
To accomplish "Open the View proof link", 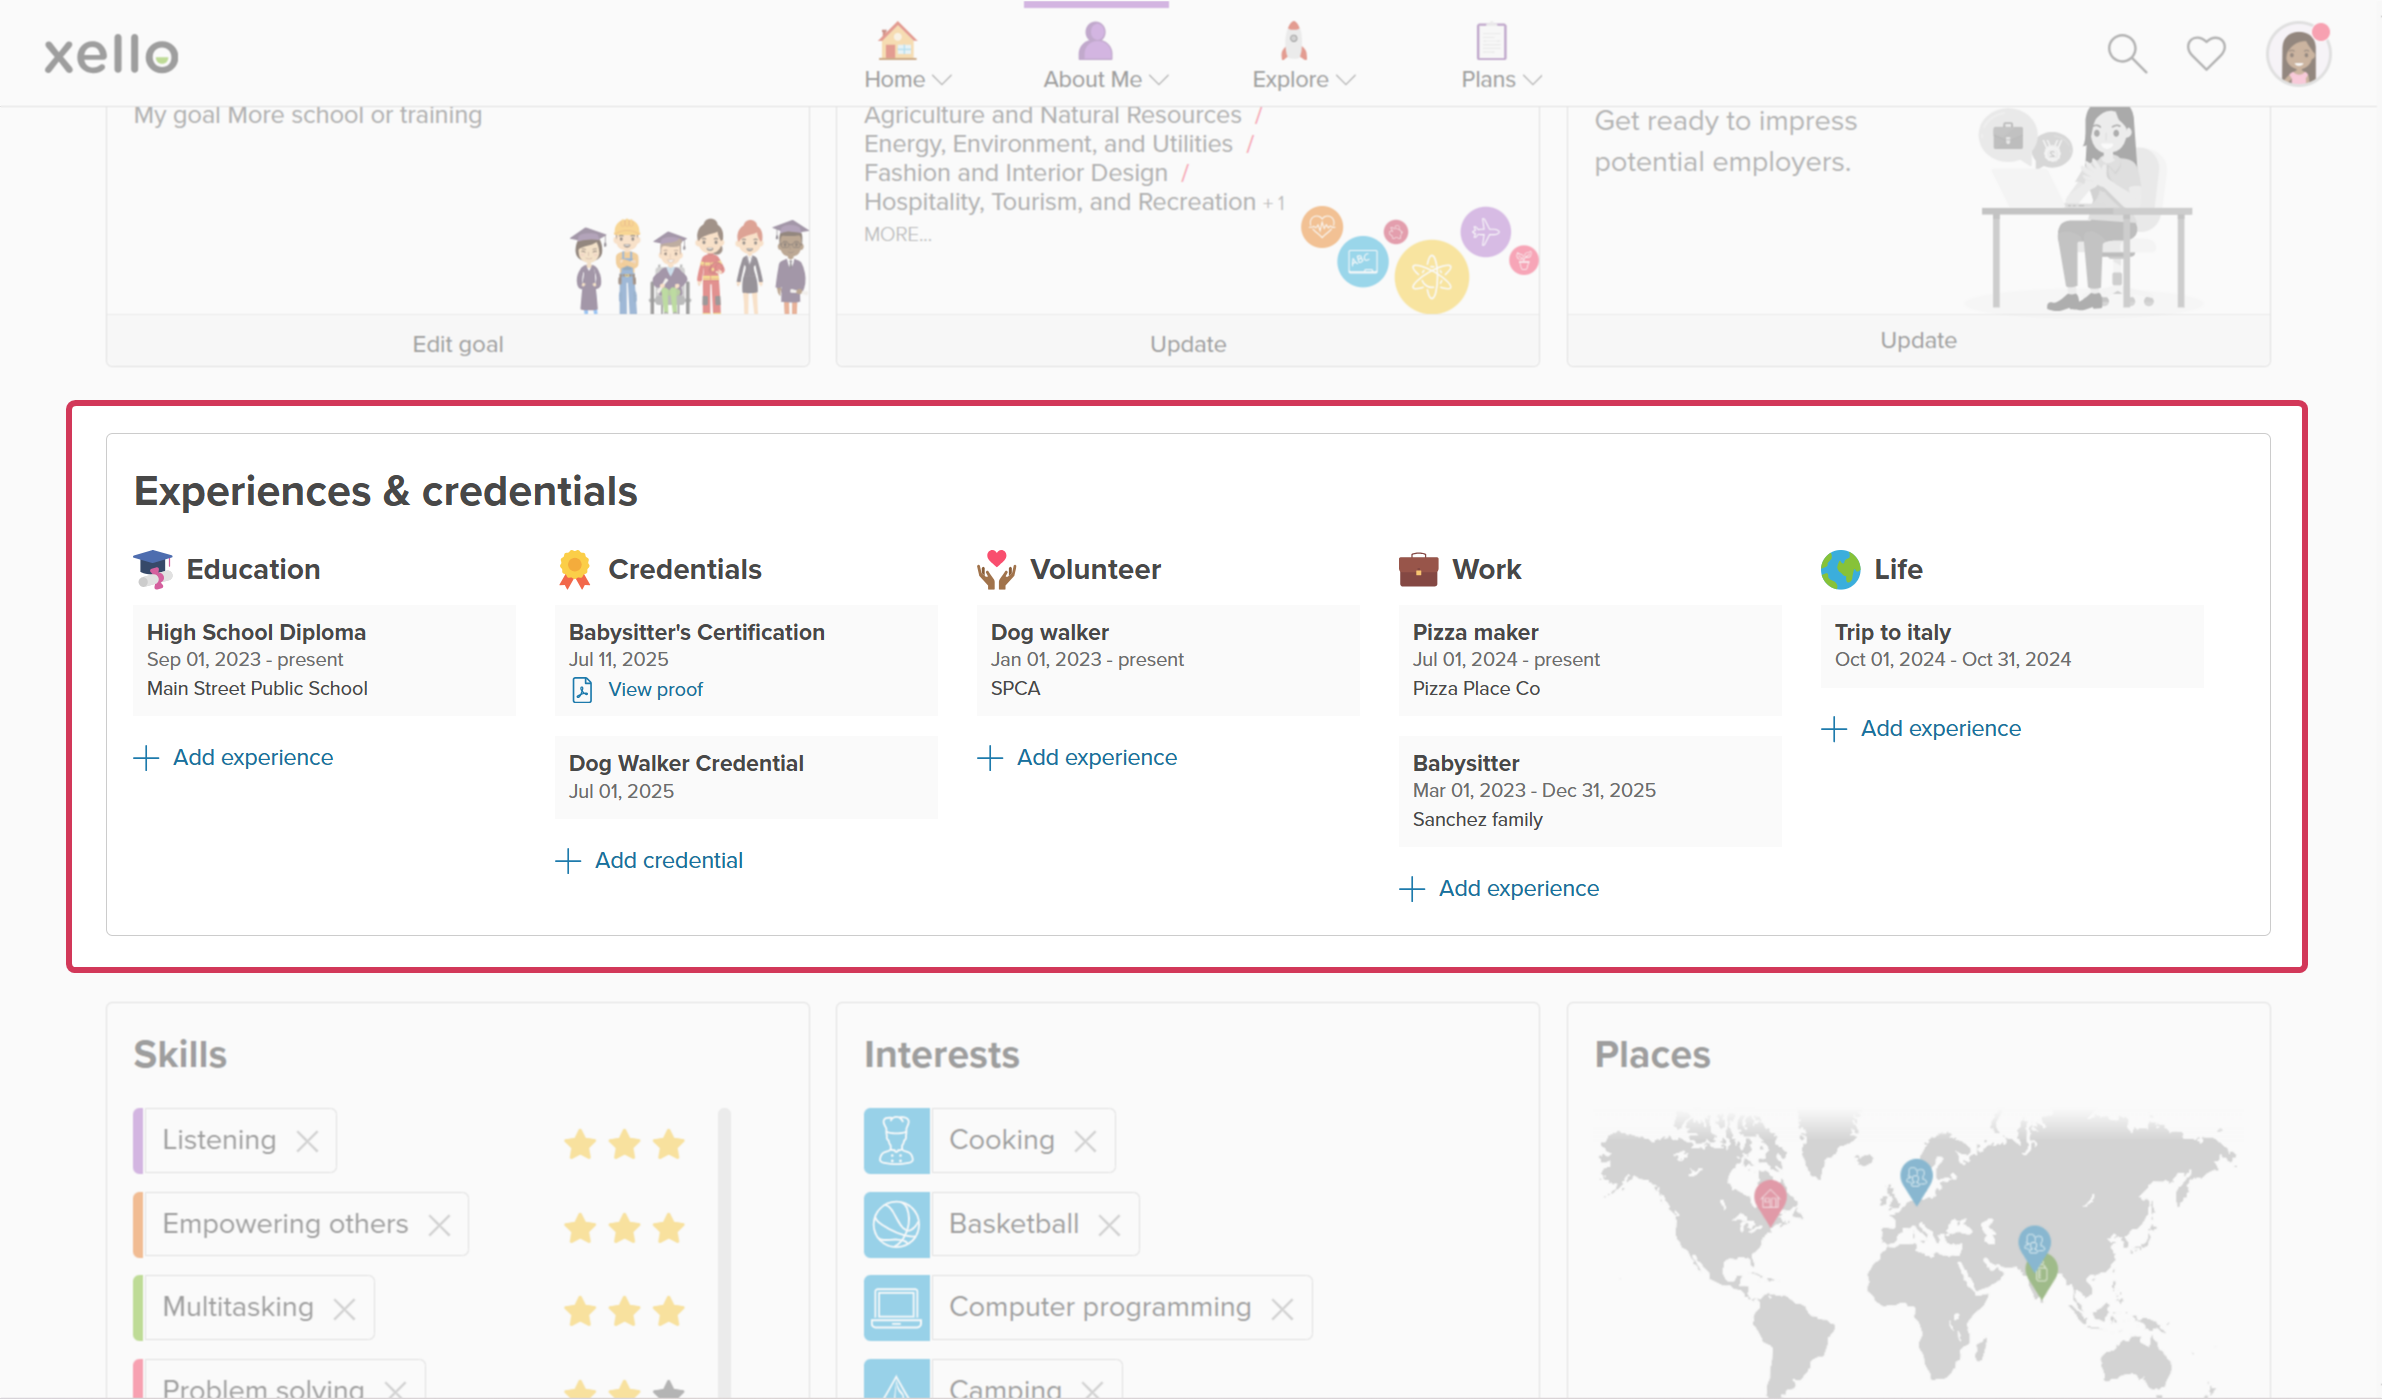I will point(656,689).
